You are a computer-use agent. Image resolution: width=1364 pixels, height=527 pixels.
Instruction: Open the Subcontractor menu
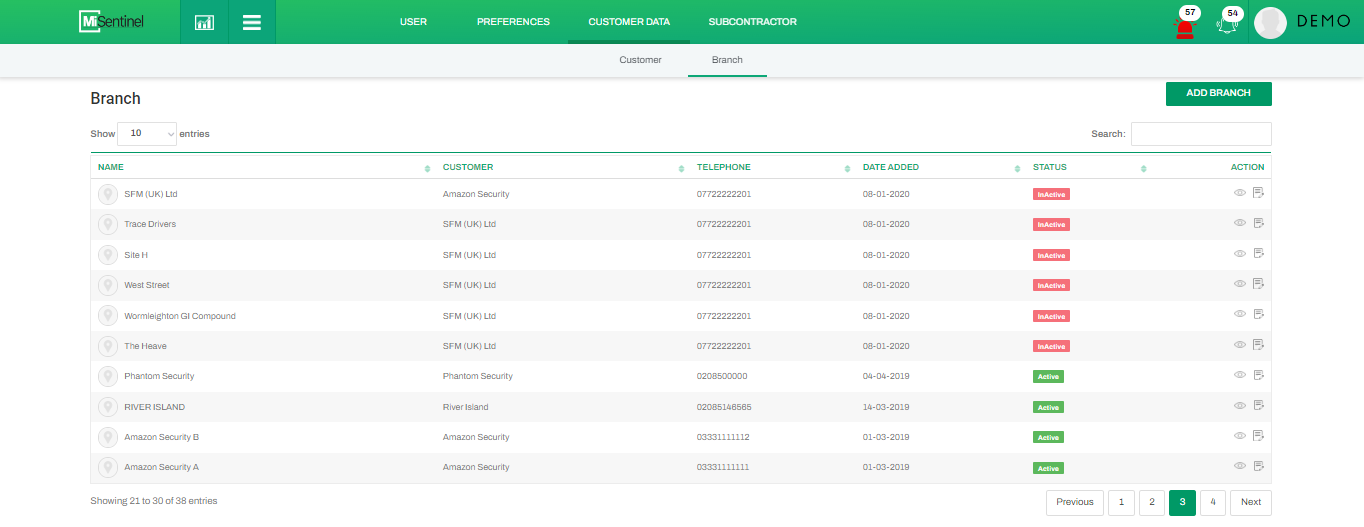(x=752, y=22)
